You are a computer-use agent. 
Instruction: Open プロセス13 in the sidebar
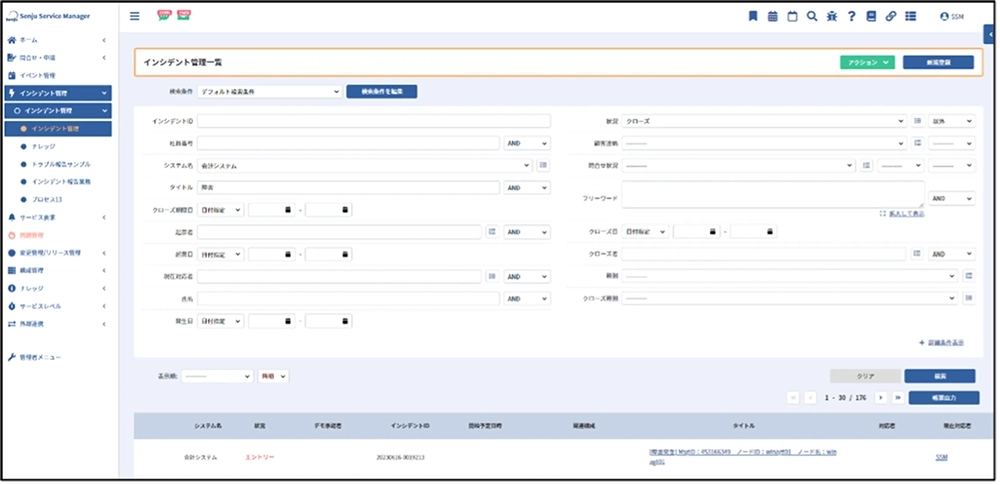point(47,200)
